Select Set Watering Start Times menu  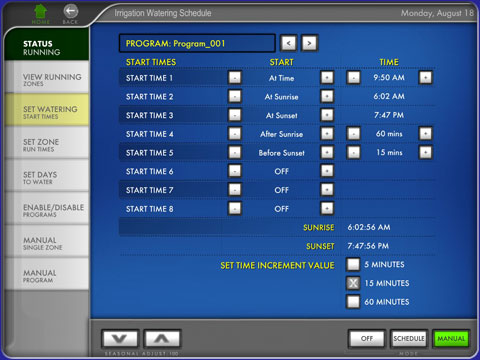click(x=47, y=110)
